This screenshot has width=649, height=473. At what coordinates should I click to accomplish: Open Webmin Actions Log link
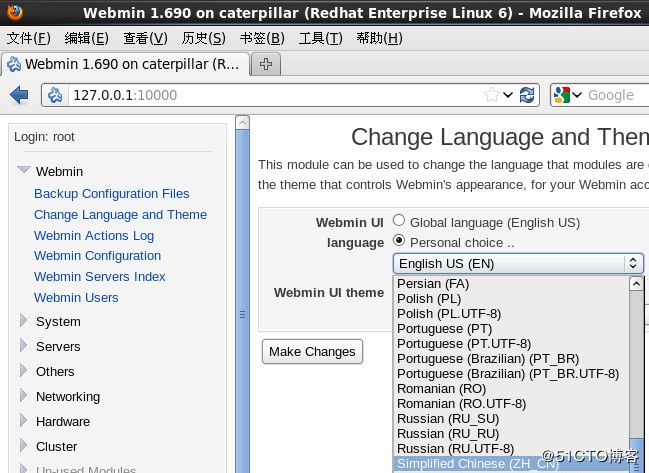pos(94,235)
